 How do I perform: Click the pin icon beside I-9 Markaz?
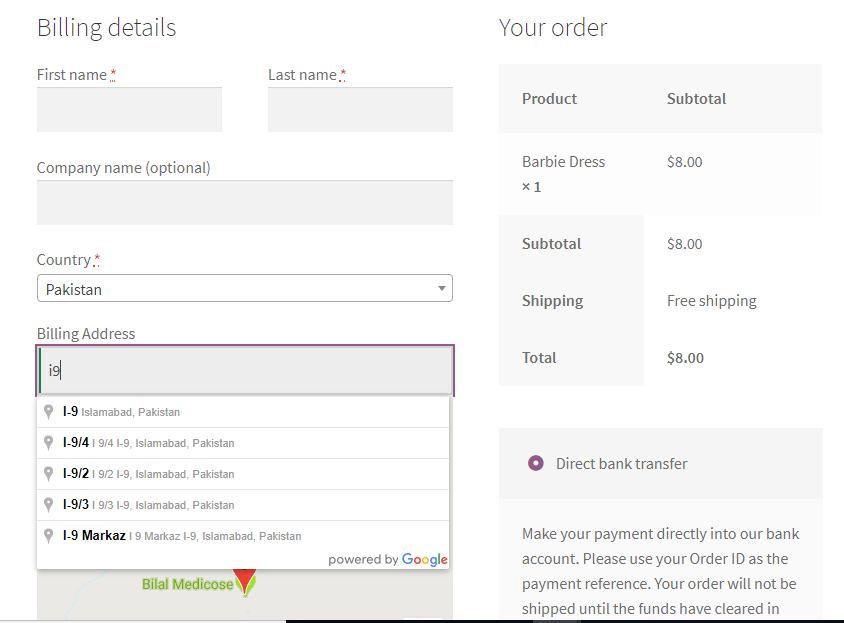click(x=48, y=535)
